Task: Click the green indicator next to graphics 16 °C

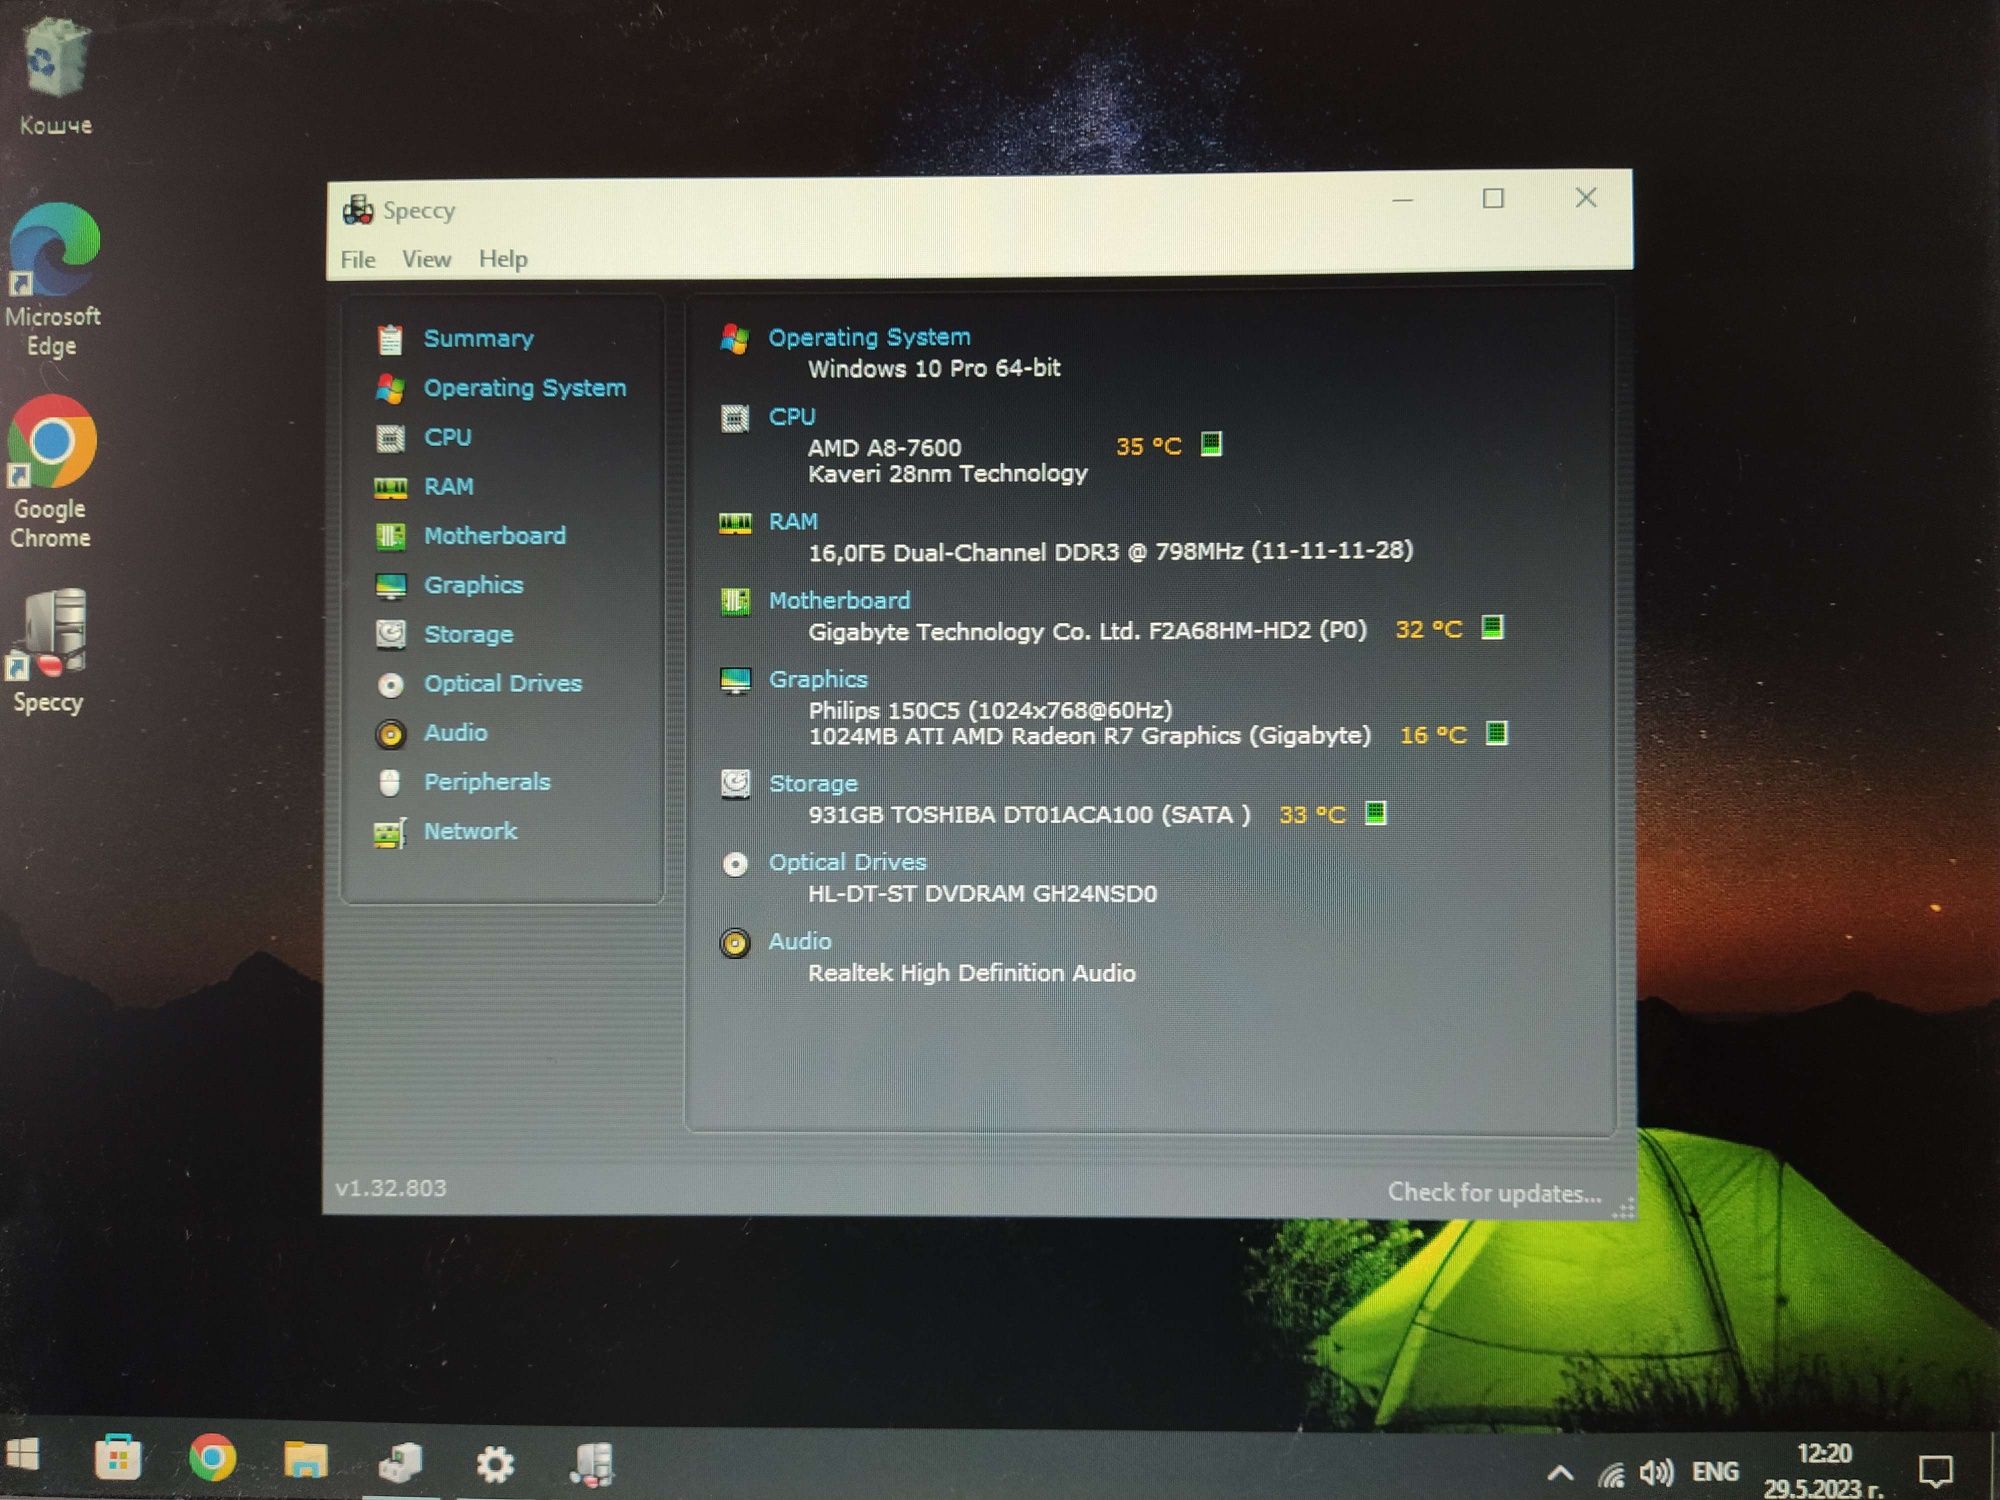Action: 1496,733
